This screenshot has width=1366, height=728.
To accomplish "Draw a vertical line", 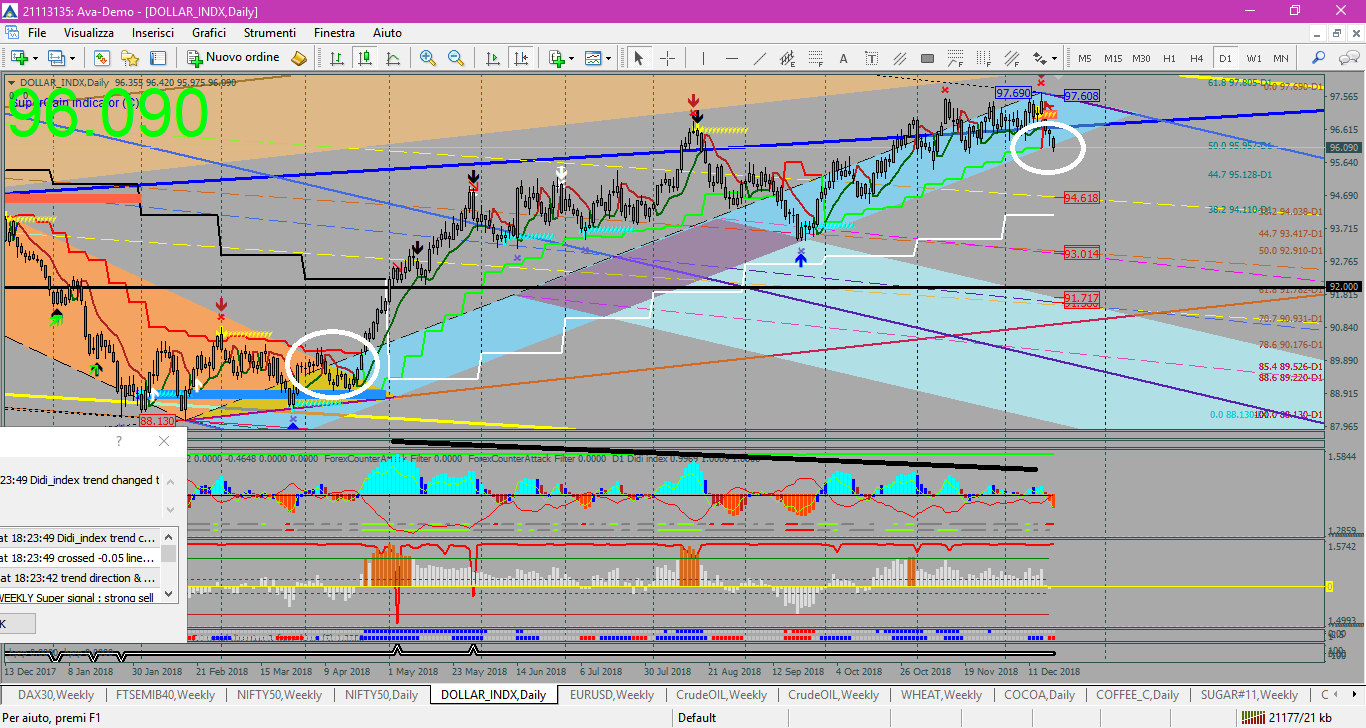I will 703,58.
